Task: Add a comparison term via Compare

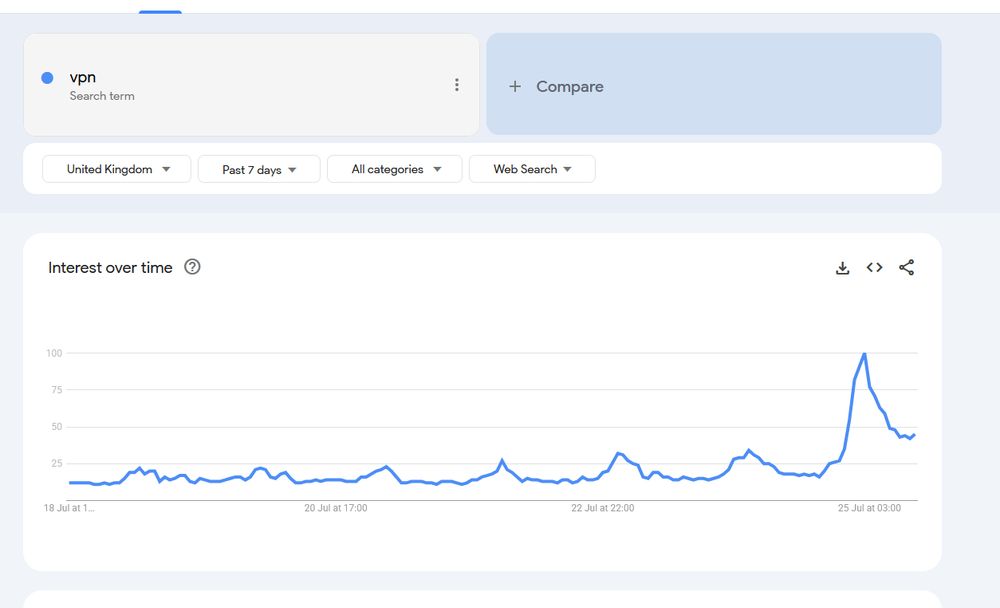Action: coord(714,84)
